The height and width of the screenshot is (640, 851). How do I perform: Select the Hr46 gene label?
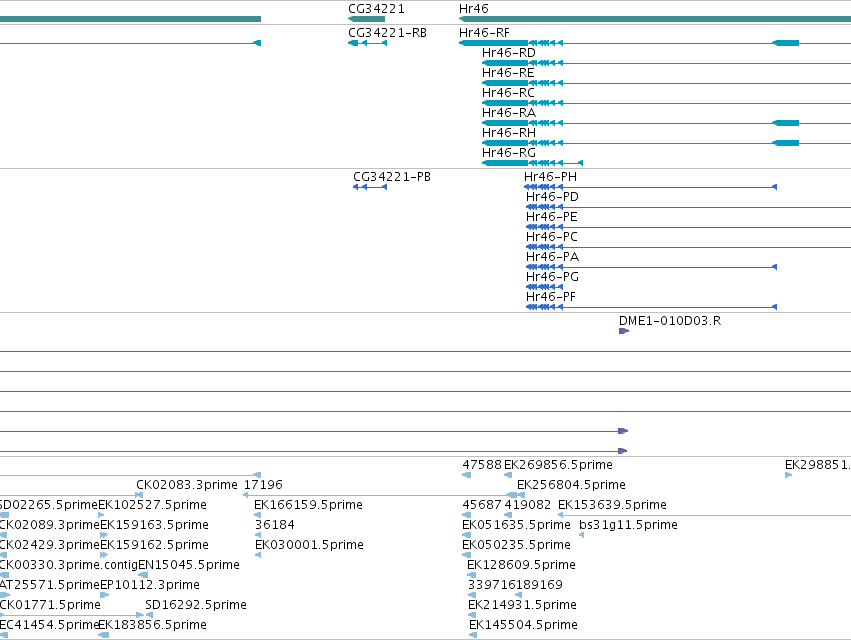(x=473, y=9)
